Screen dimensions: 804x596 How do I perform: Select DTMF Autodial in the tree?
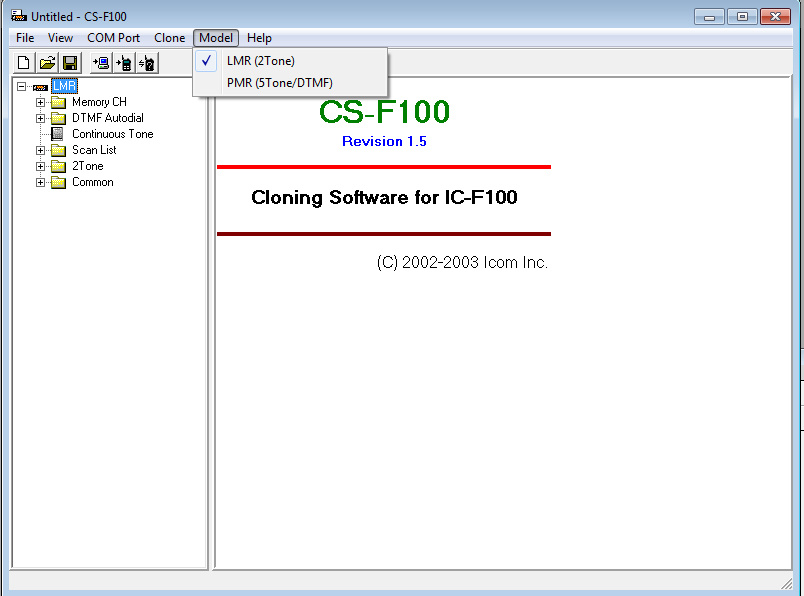pos(108,118)
